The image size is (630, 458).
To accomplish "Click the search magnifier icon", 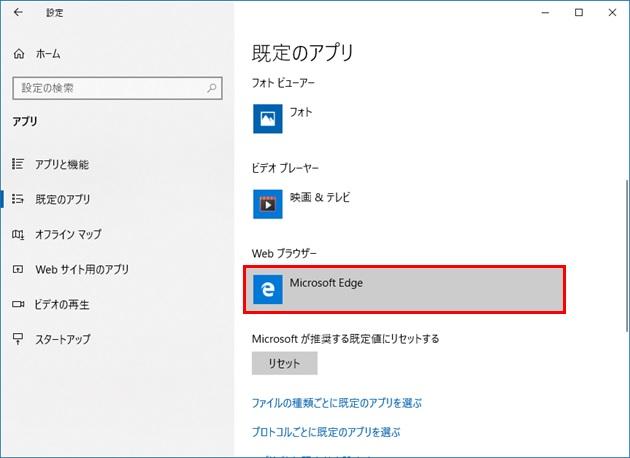I will click(211, 88).
